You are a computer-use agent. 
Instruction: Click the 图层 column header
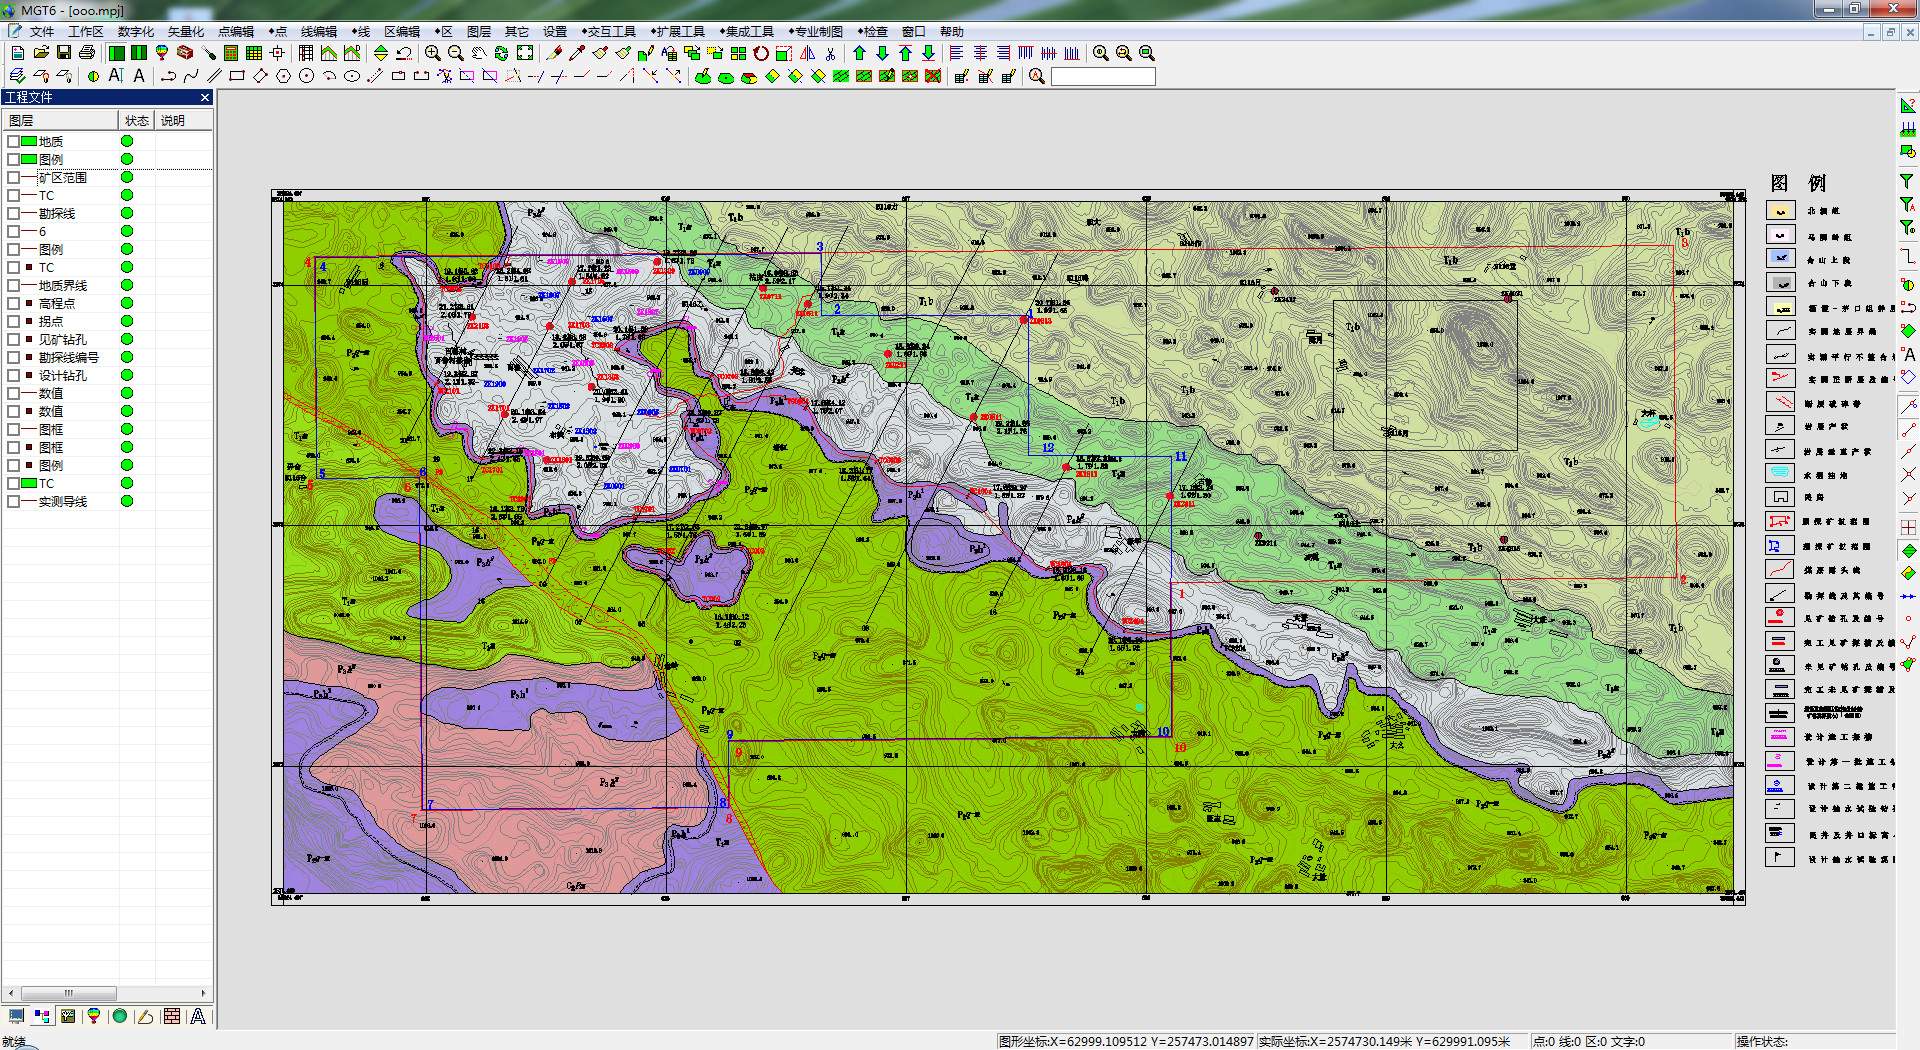click(x=60, y=120)
